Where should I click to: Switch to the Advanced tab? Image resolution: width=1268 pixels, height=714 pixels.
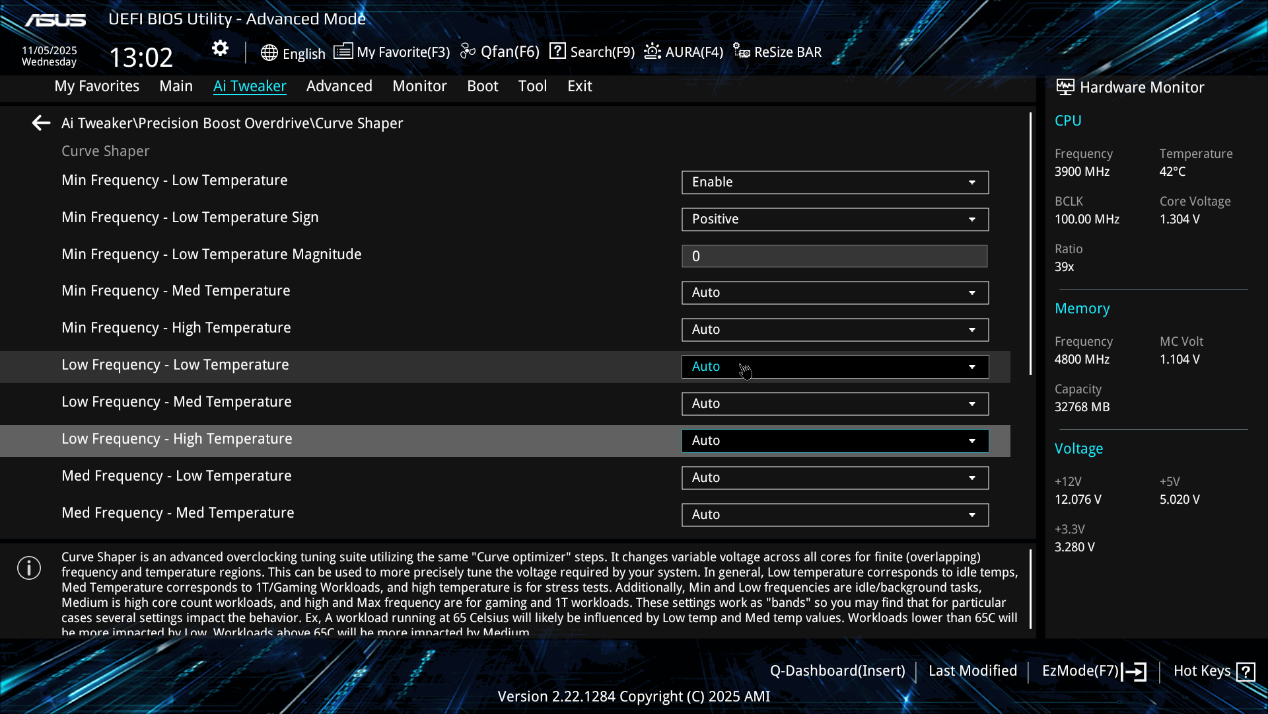point(339,86)
